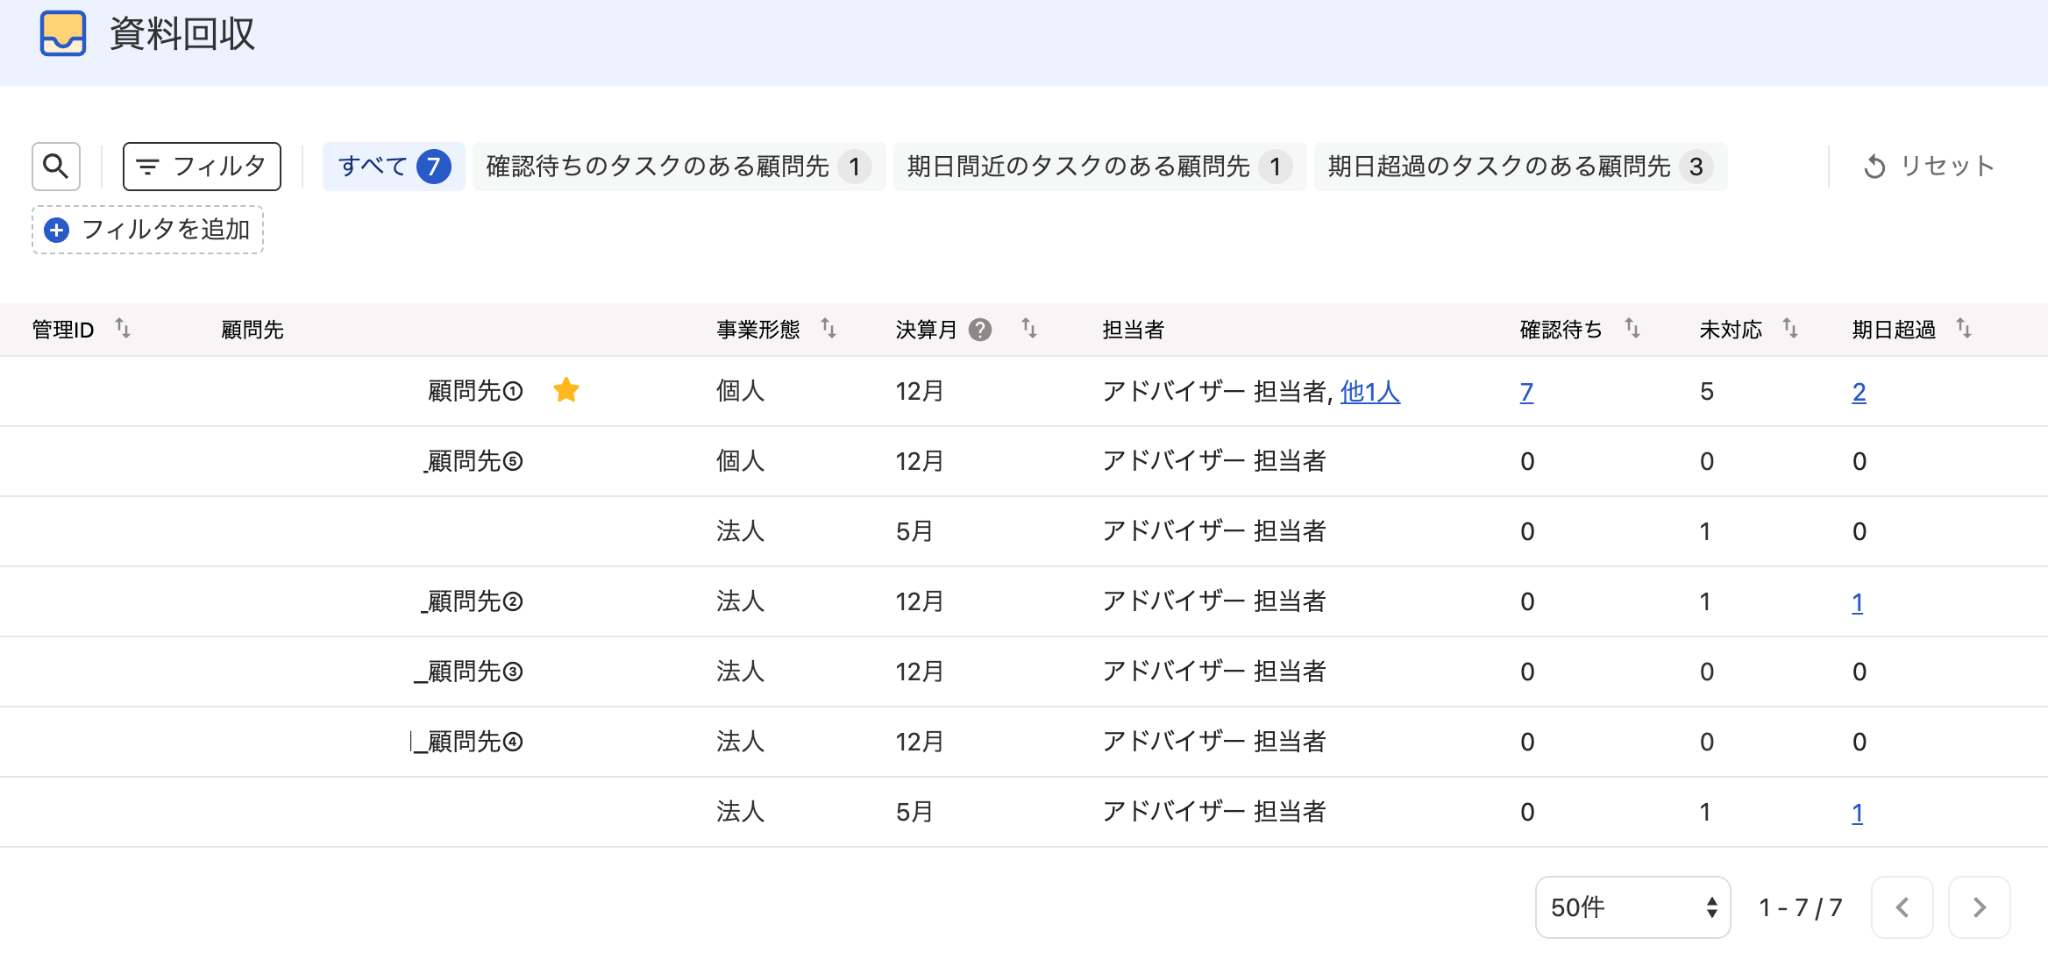2048x959 pixels.
Task: Open 期日超過 link in last row
Action: (1857, 813)
